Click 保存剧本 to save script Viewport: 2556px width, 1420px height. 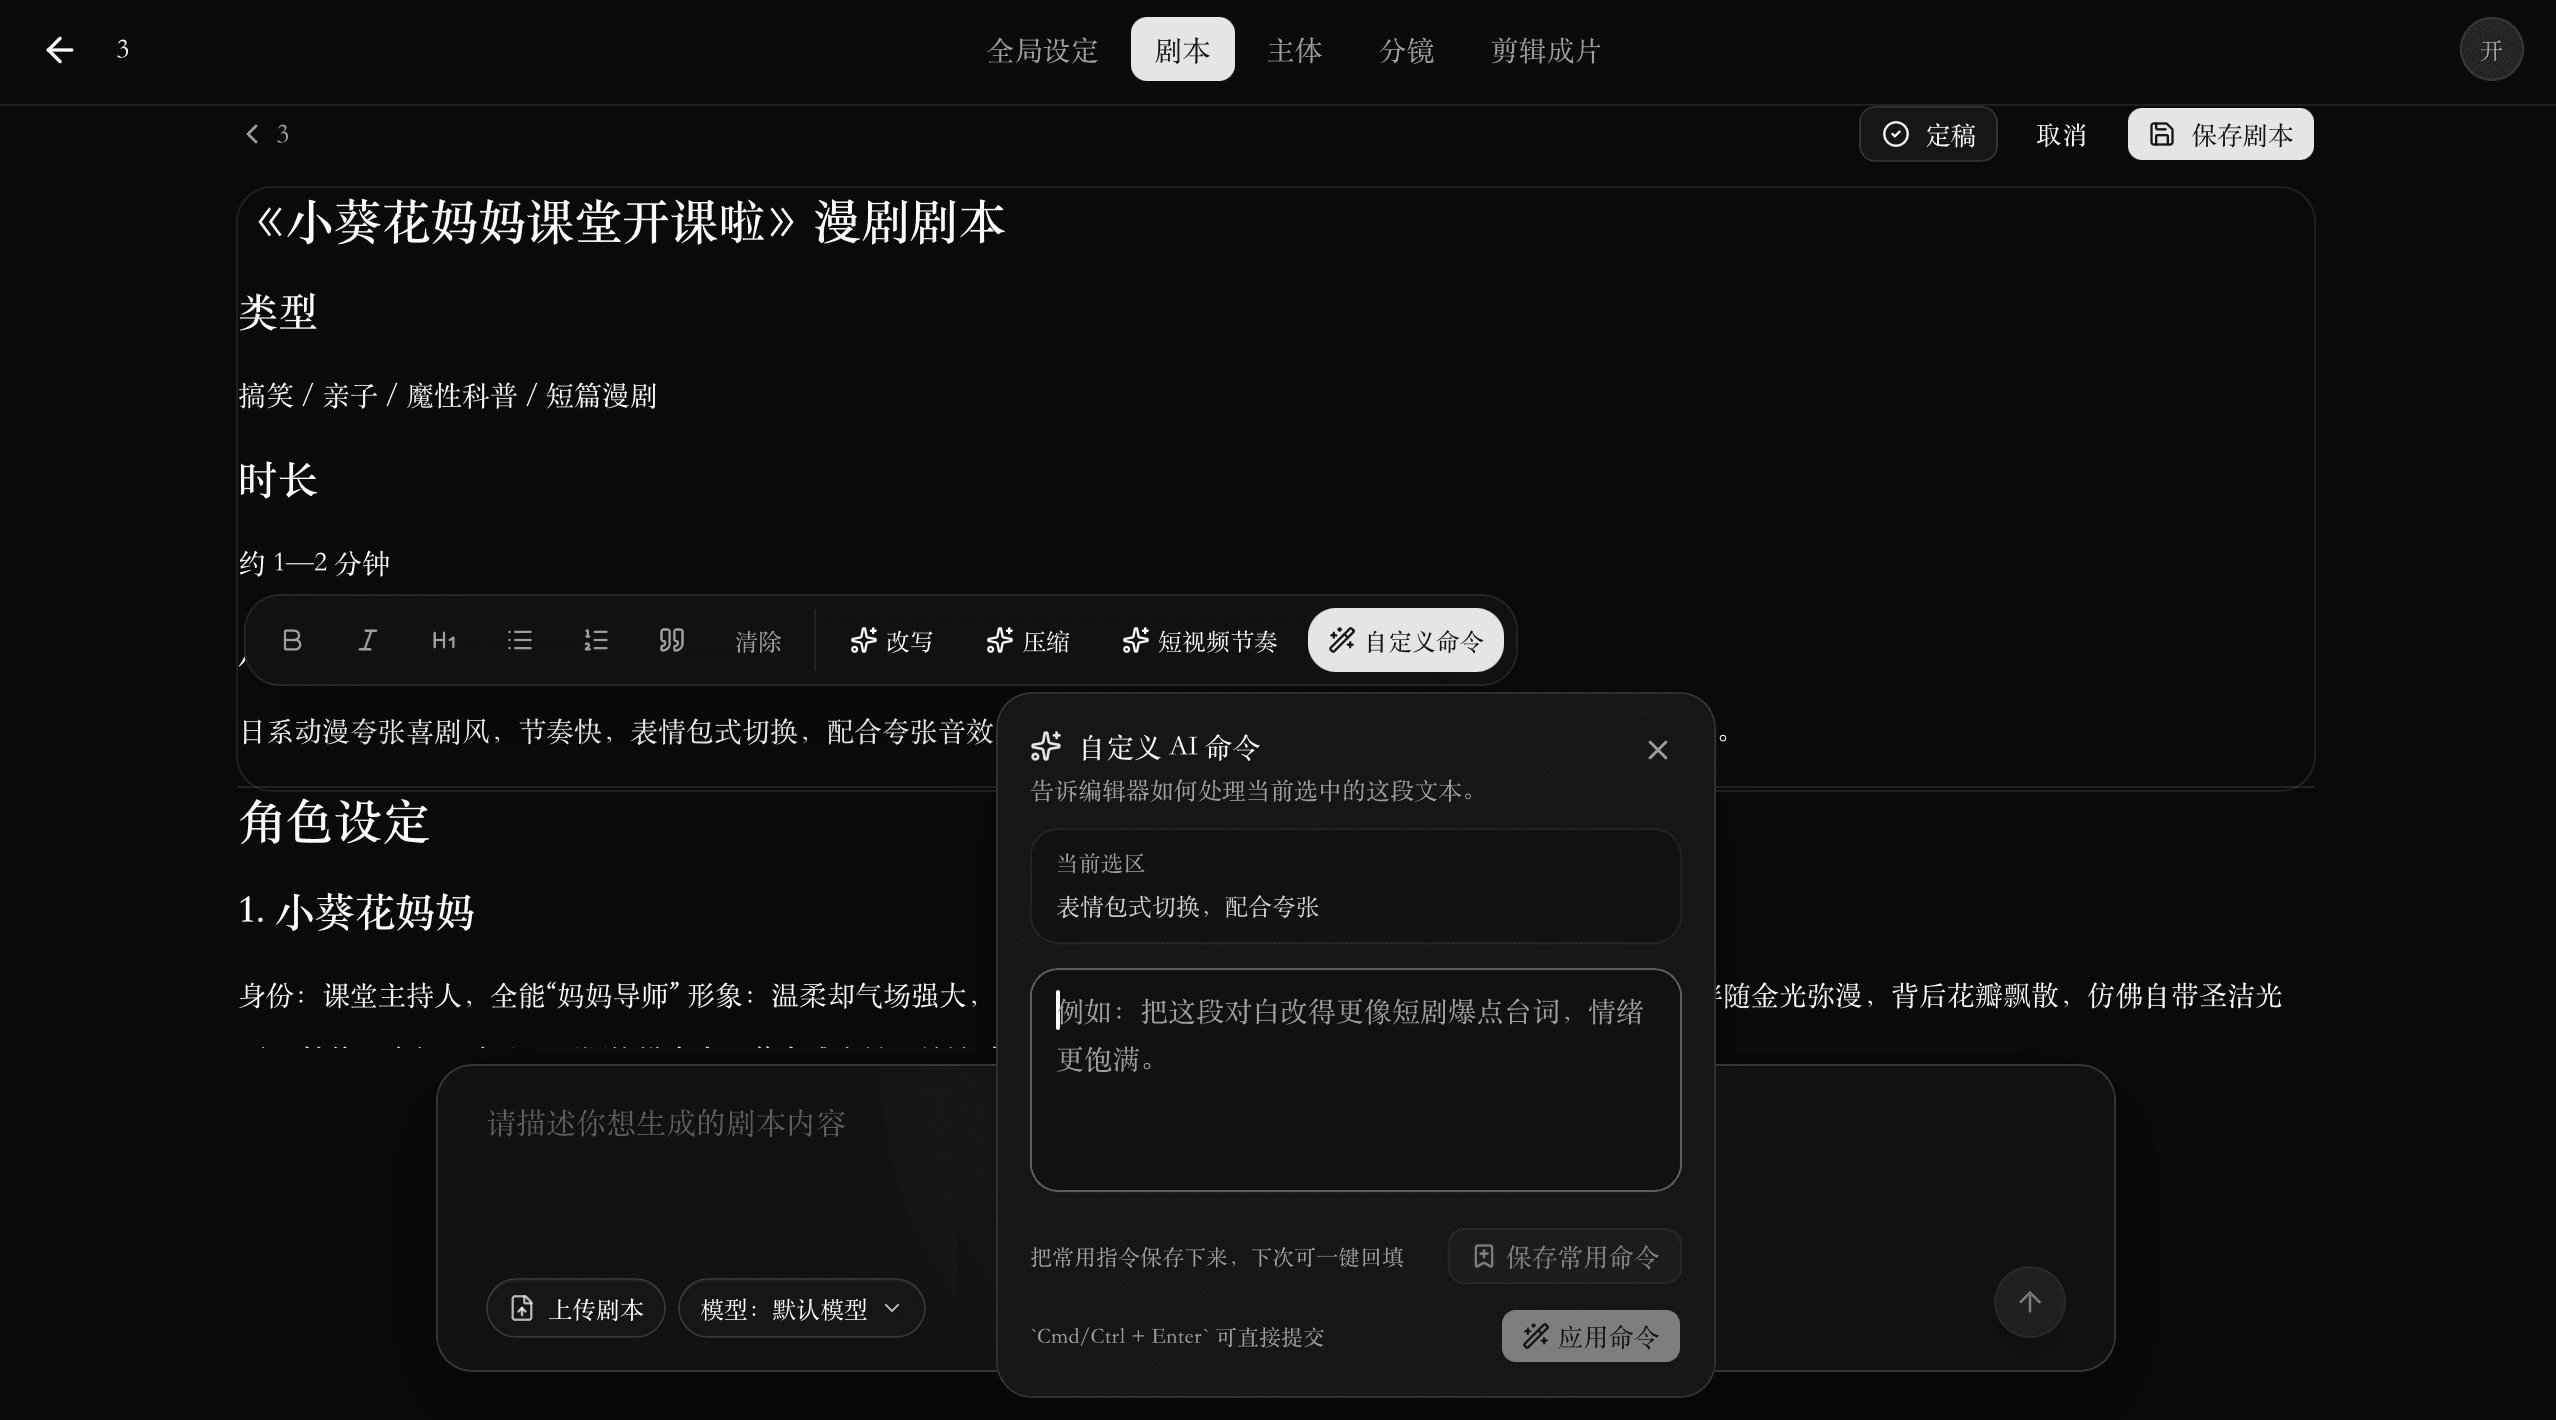[2220, 134]
